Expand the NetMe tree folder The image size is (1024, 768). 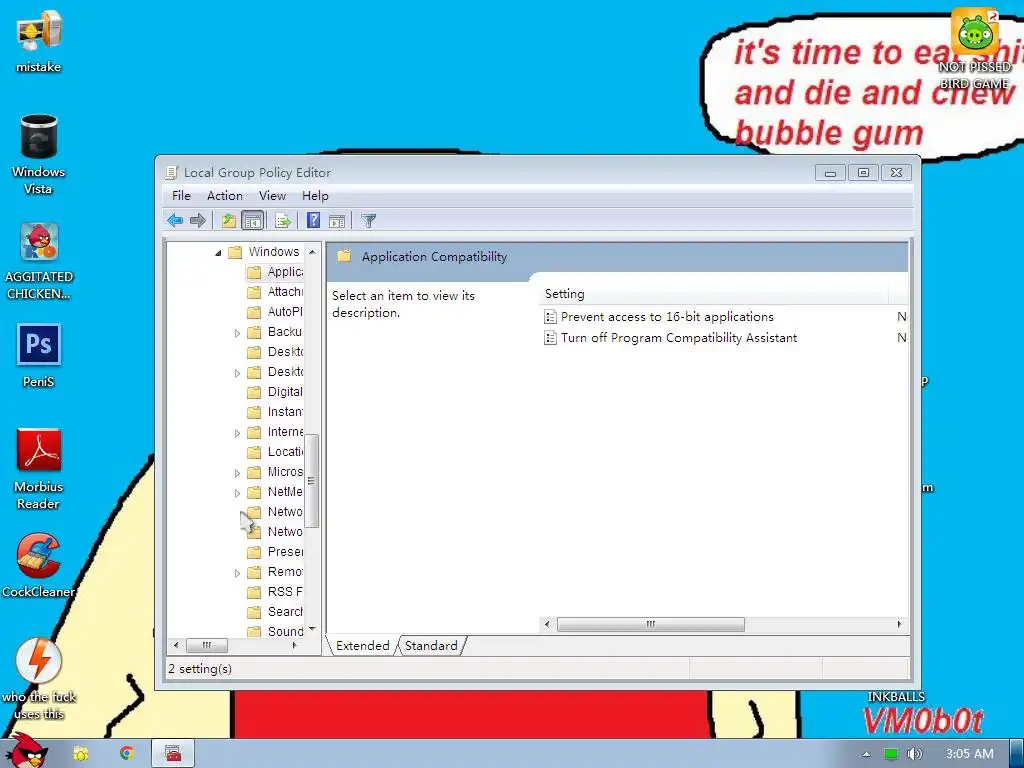[x=238, y=493]
